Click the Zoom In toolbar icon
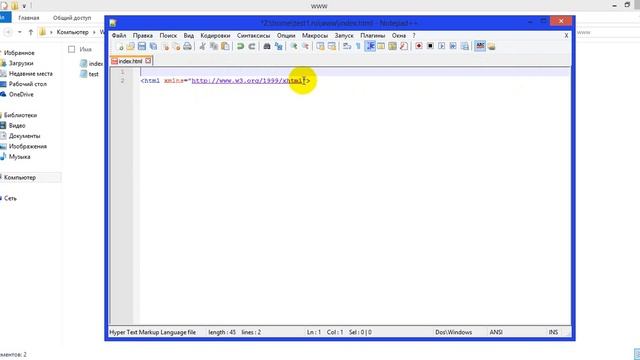The width and height of the screenshot is (640, 360). click(x=294, y=47)
